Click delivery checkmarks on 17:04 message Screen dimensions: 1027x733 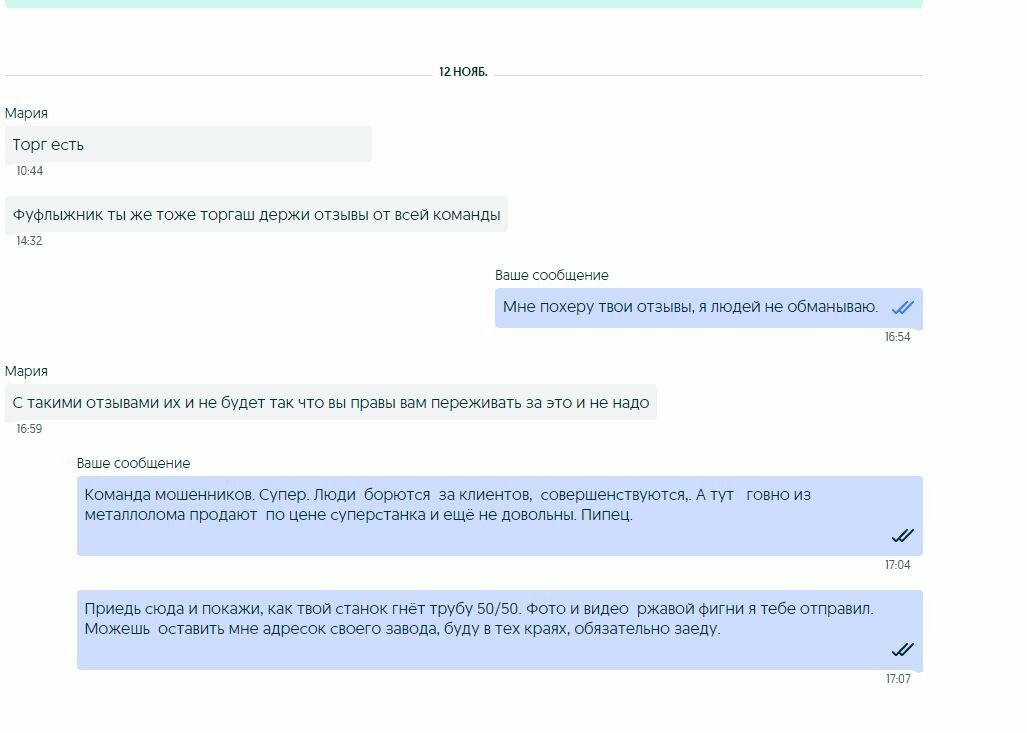tap(903, 536)
